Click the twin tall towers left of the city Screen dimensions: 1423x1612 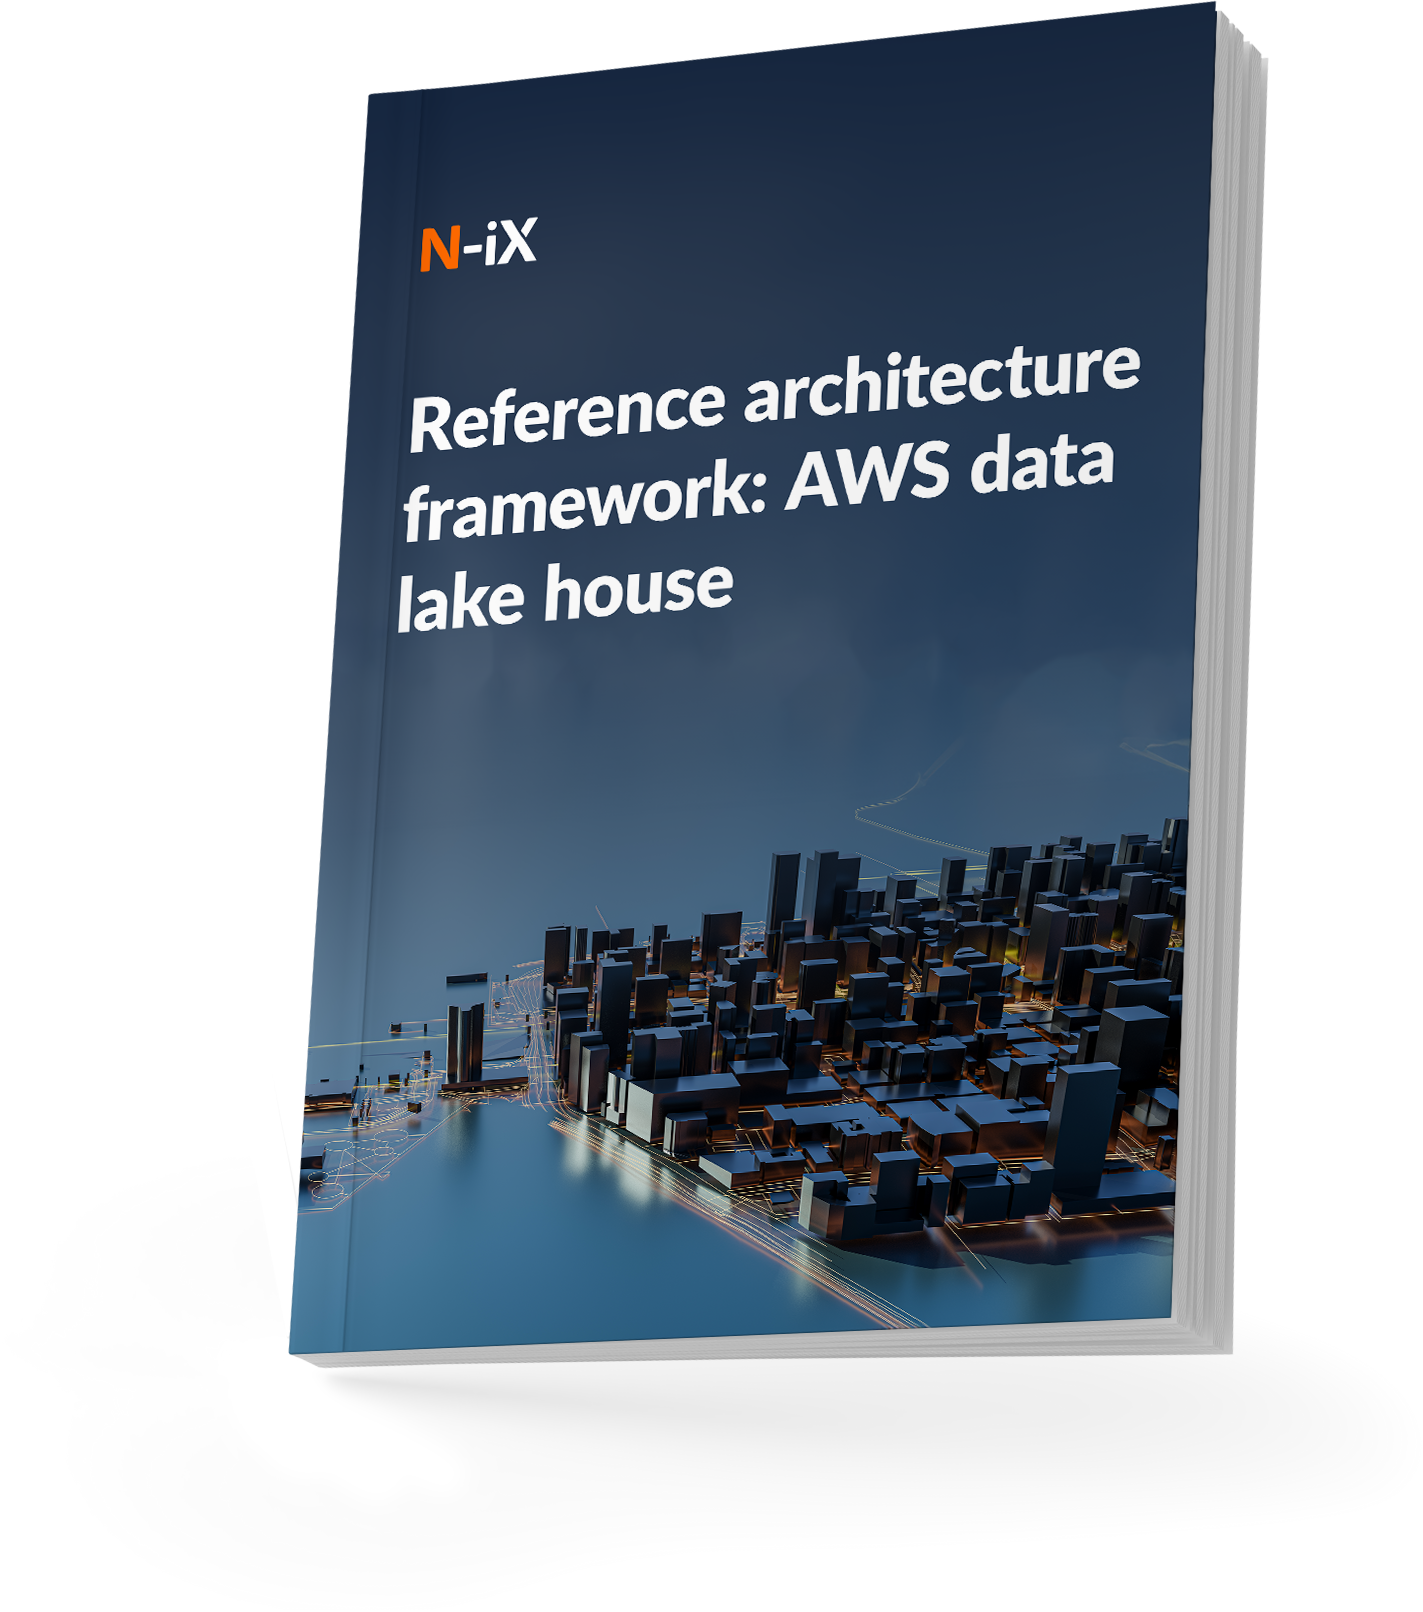pyautogui.click(x=465, y=1045)
